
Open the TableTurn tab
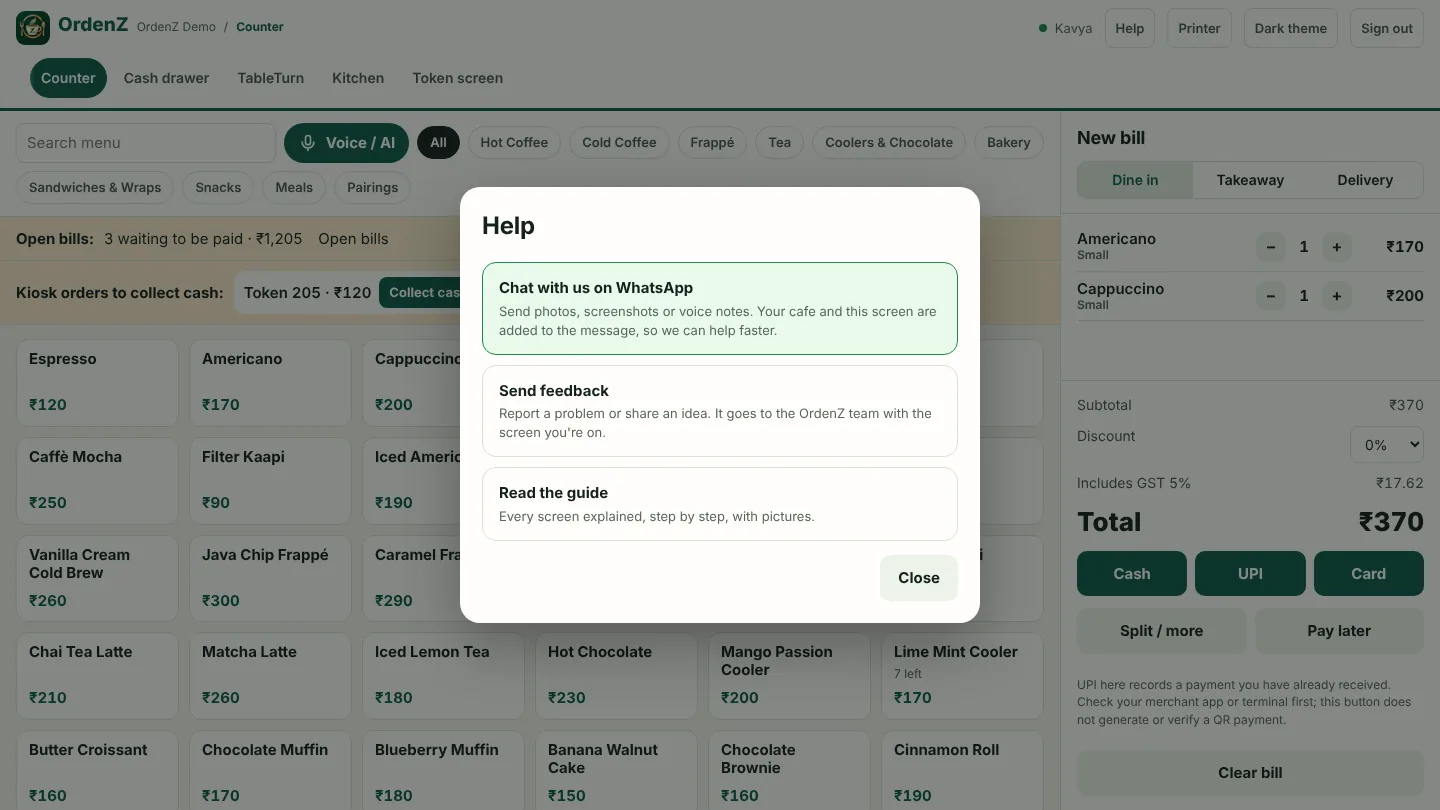(271, 78)
